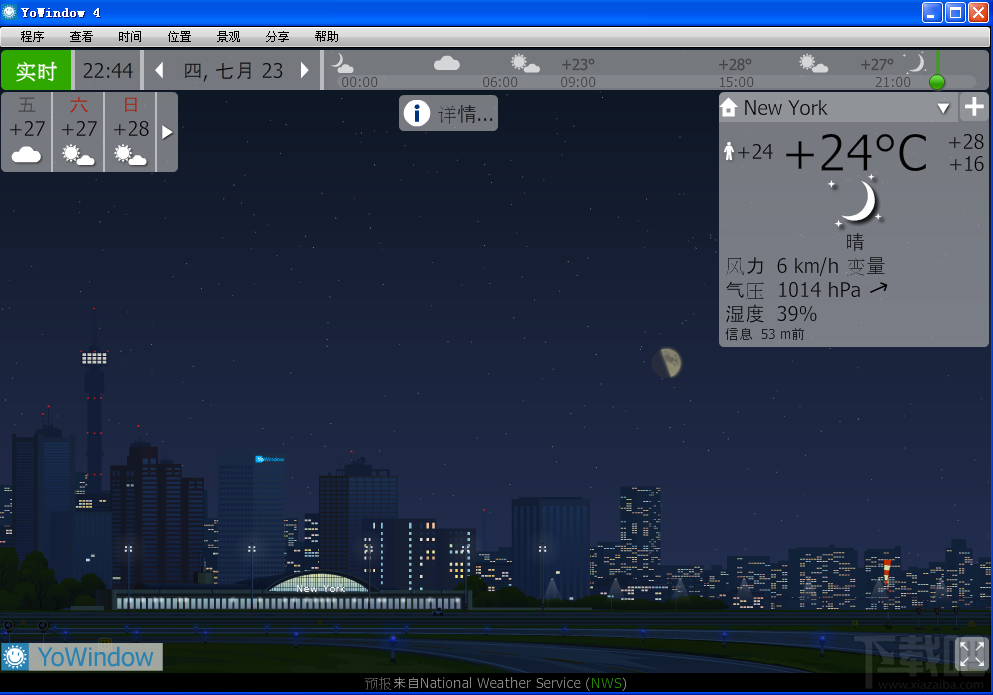Click the home icon beside New York
Image resolution: width=993 pixels, height=695 pixels.
click(729, 108)
